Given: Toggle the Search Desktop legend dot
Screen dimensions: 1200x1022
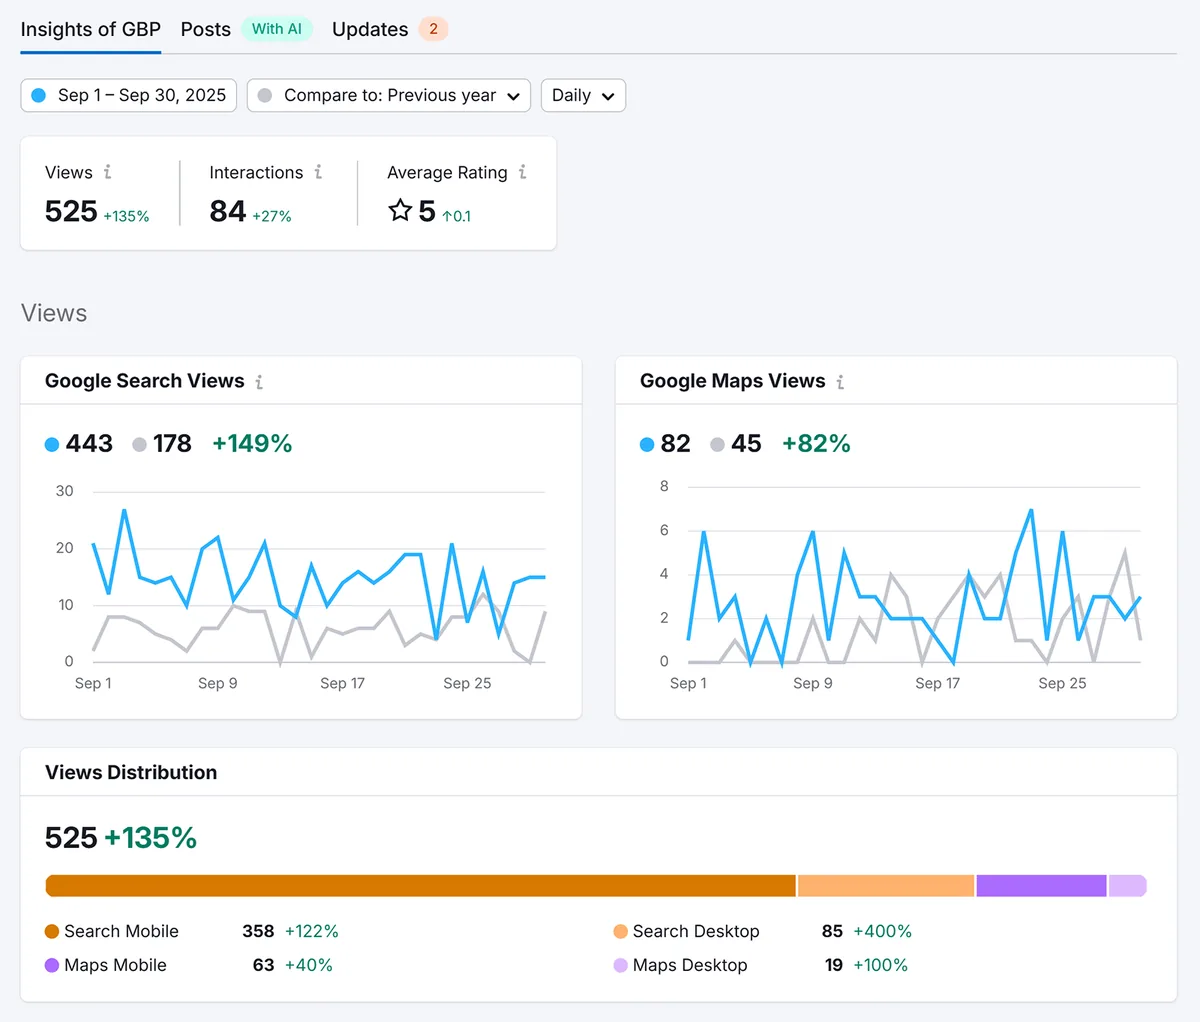Looking at the screenshot, I should point(621,931).
